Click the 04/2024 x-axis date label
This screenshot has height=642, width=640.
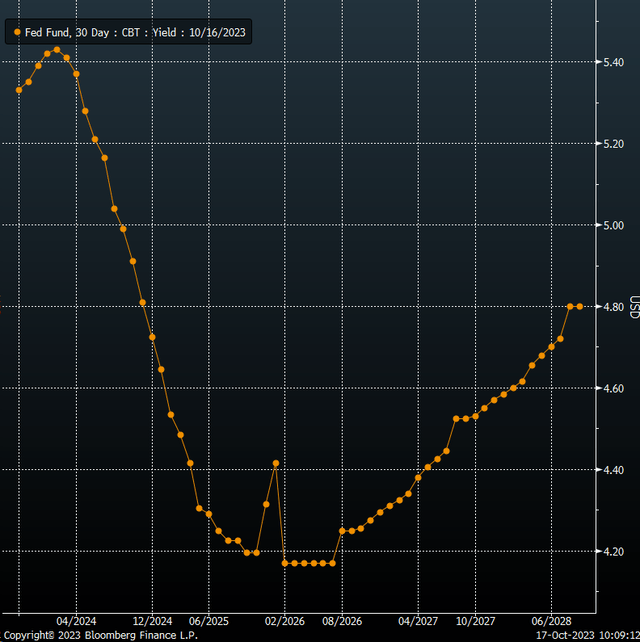pos(76,620)
